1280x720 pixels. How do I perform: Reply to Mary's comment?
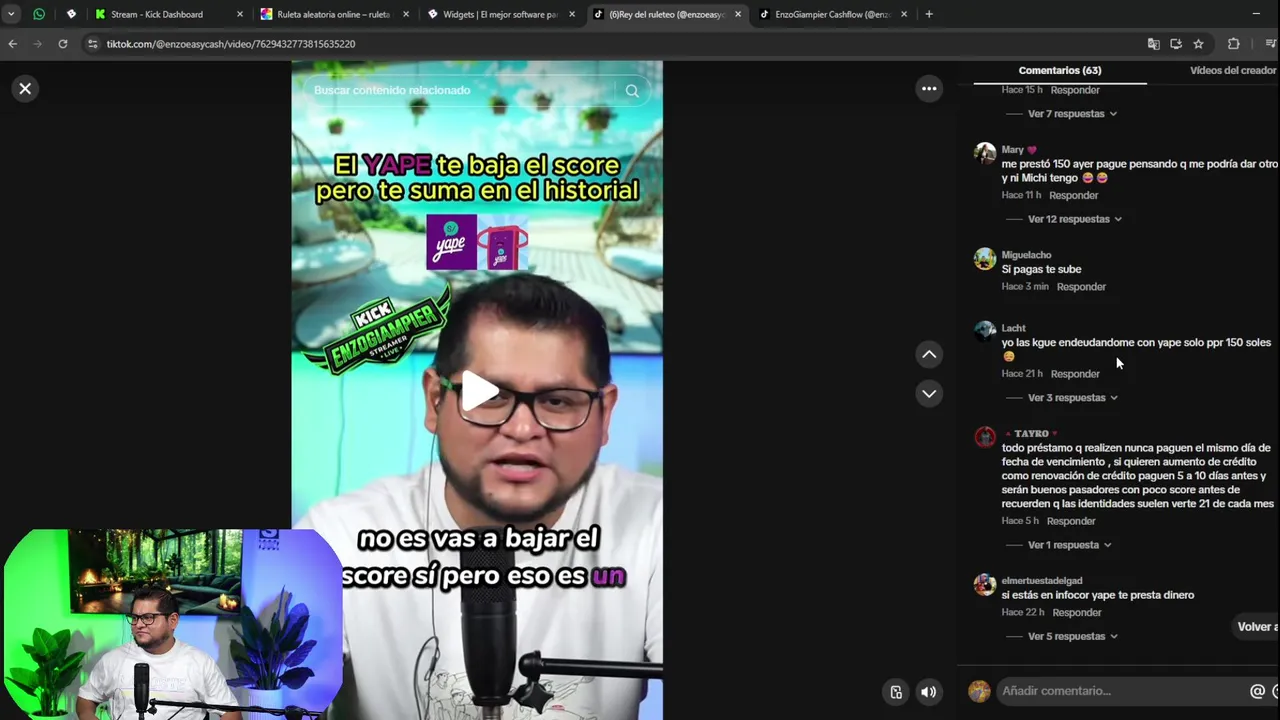pyautogui.click(x=1073, y=196)
